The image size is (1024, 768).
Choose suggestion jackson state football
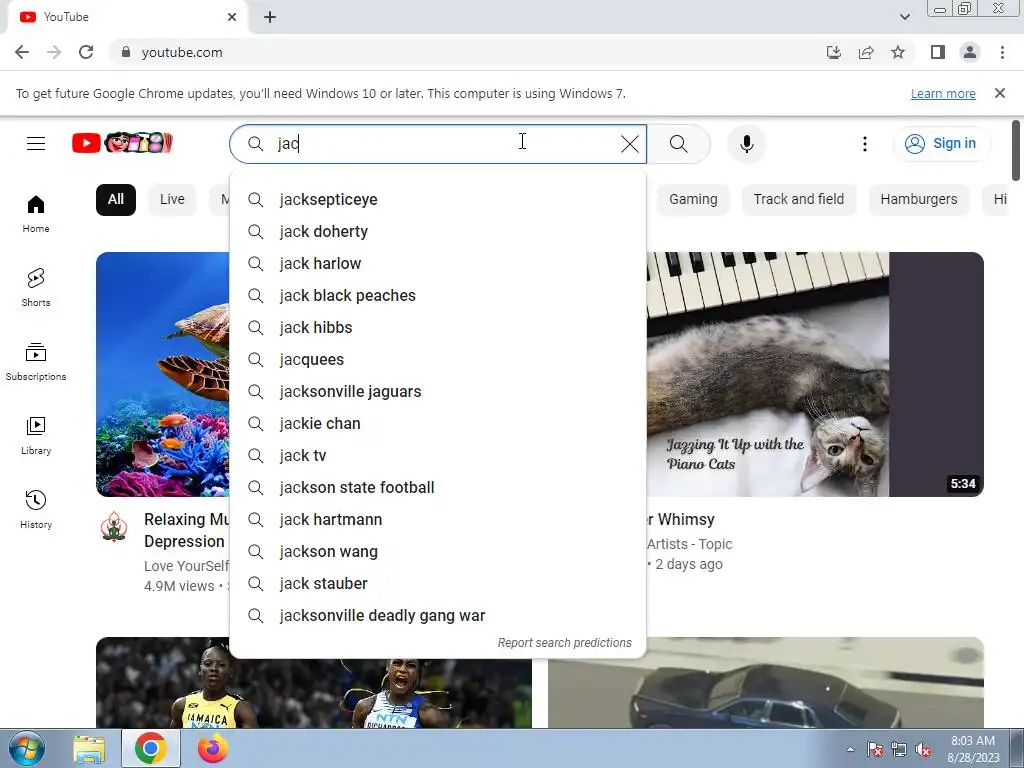click(x=438, y=488)
